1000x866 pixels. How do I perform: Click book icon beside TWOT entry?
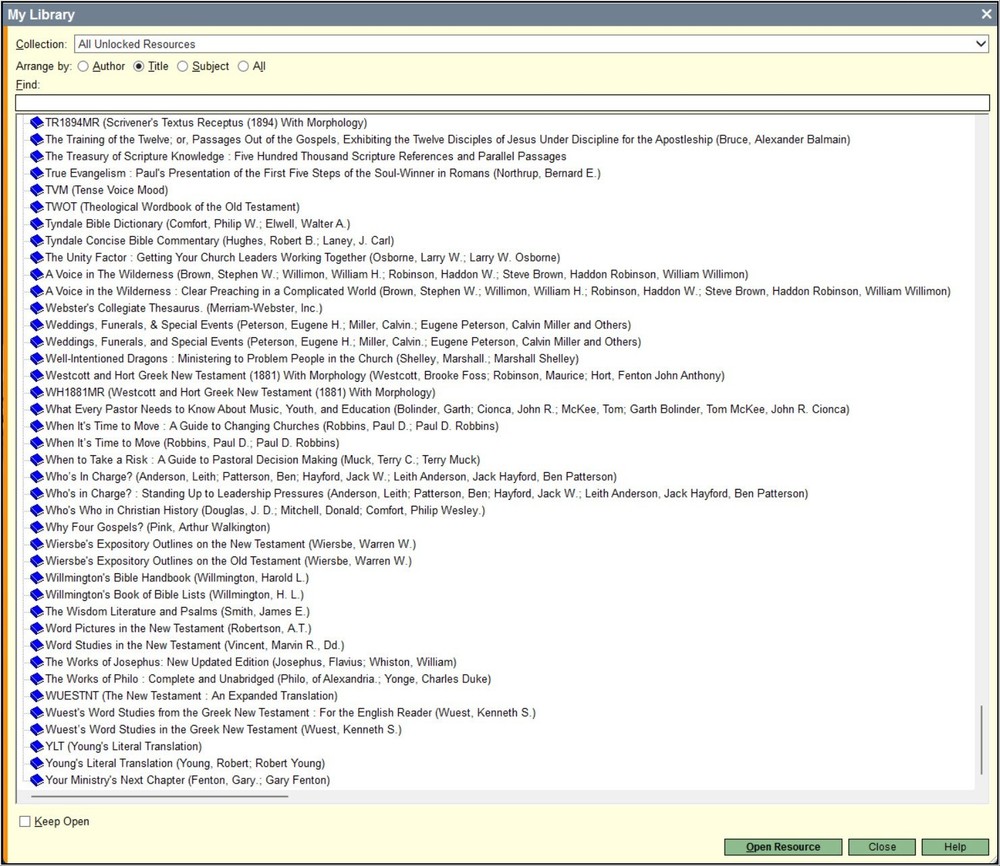point(37,207)
